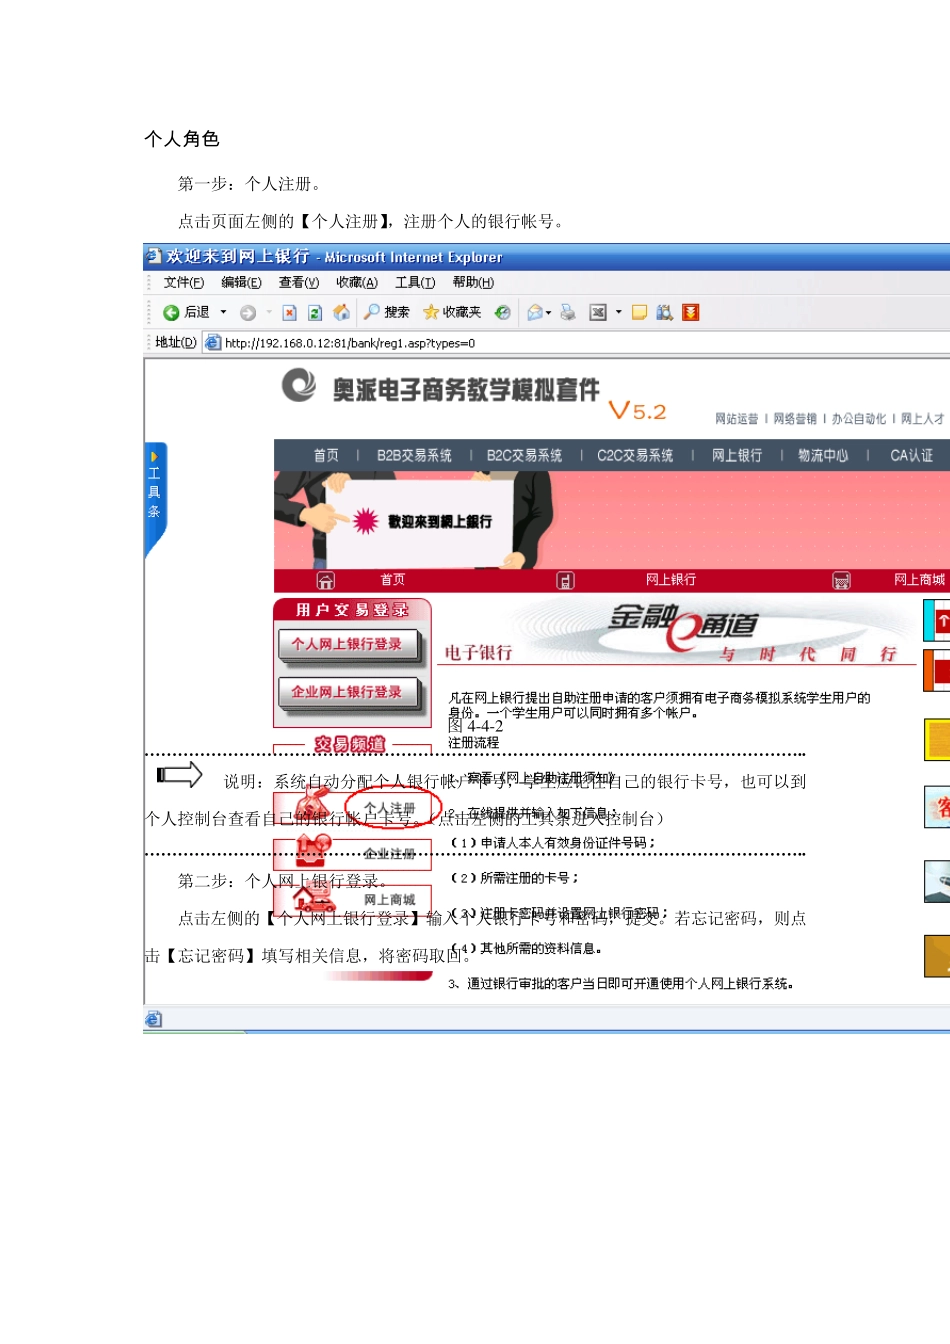Screen dimensions: 950x1344
Task: Click the Stop loading icon
Action: (289, 313)
